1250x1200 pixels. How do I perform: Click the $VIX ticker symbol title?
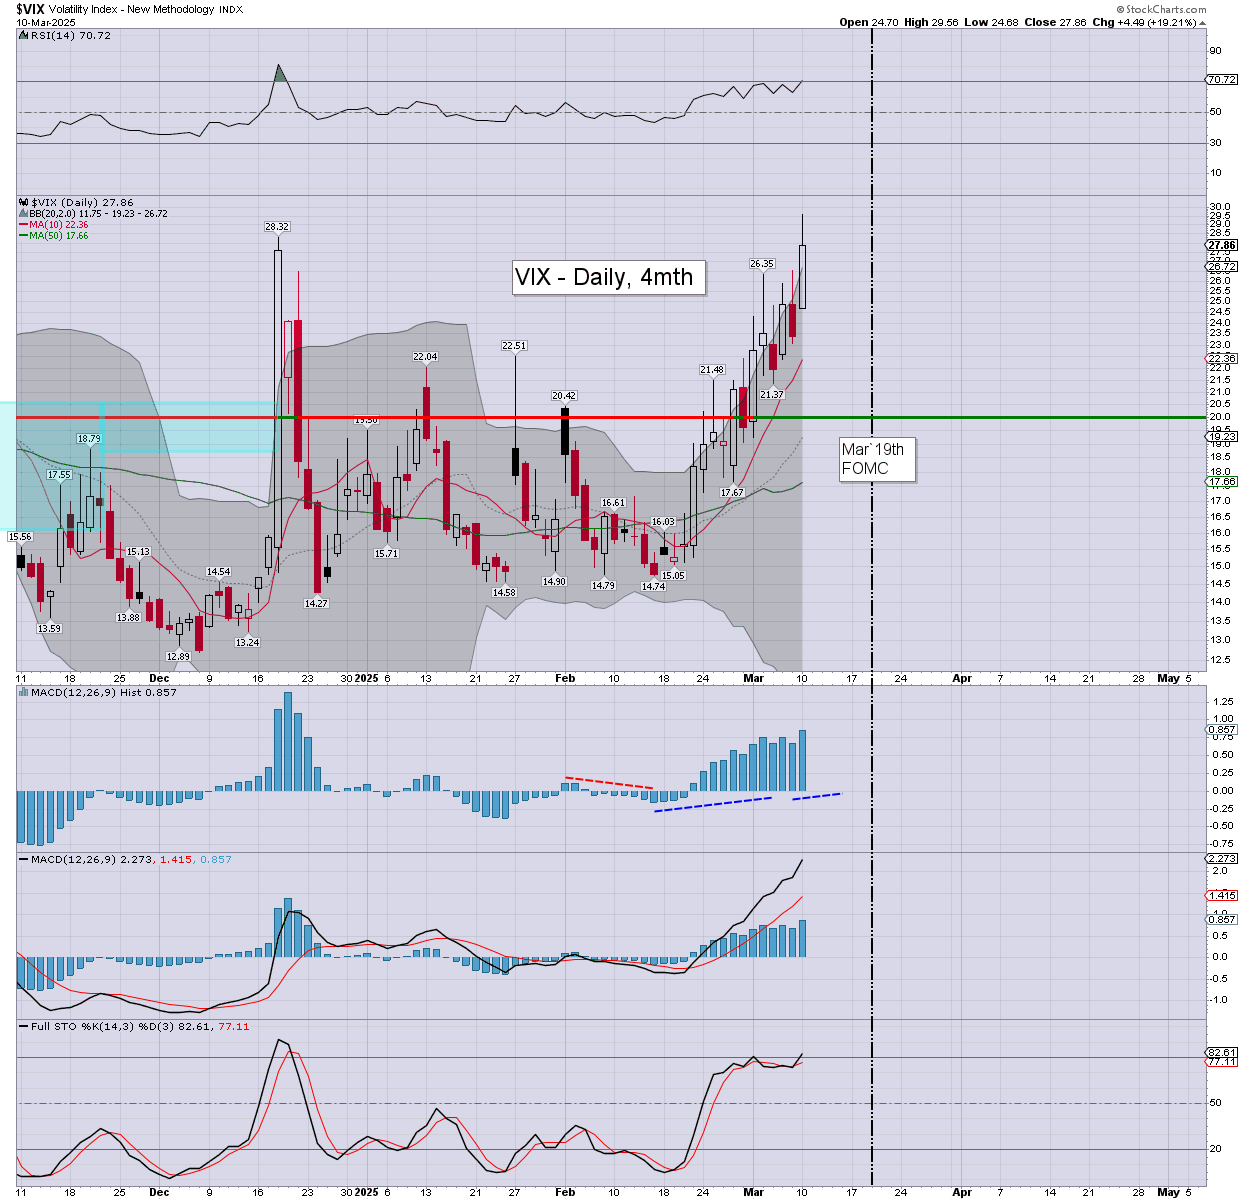point(29,9)
